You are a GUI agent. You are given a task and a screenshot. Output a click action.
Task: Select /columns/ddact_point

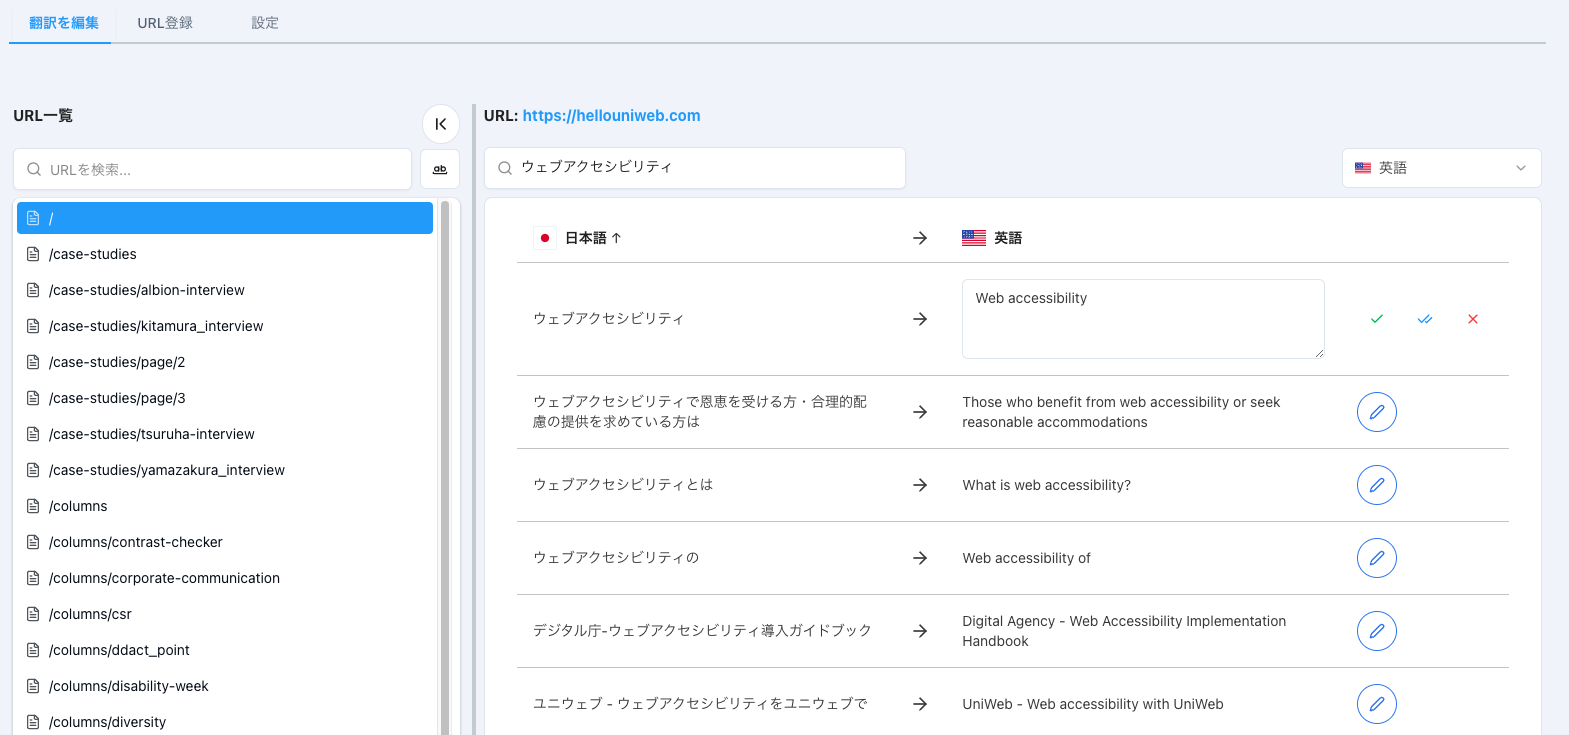225,650
